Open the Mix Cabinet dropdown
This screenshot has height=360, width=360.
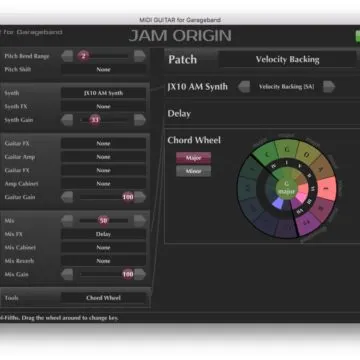[x=103, y=248]
